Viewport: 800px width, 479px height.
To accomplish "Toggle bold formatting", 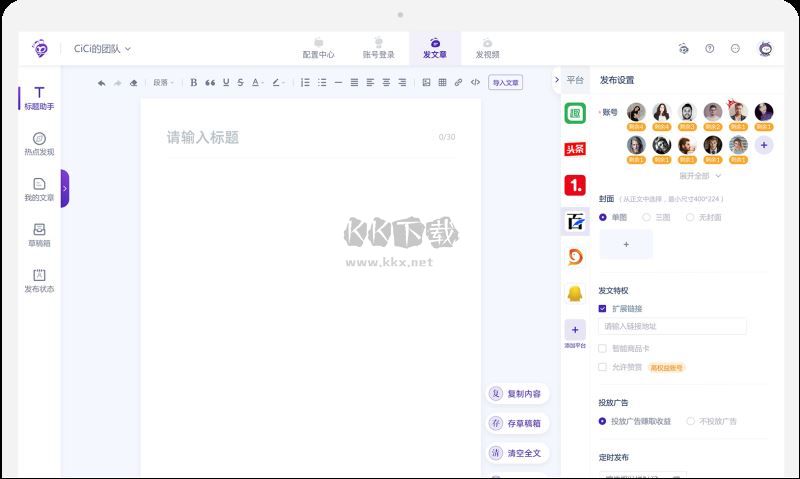I will (193, 82).
